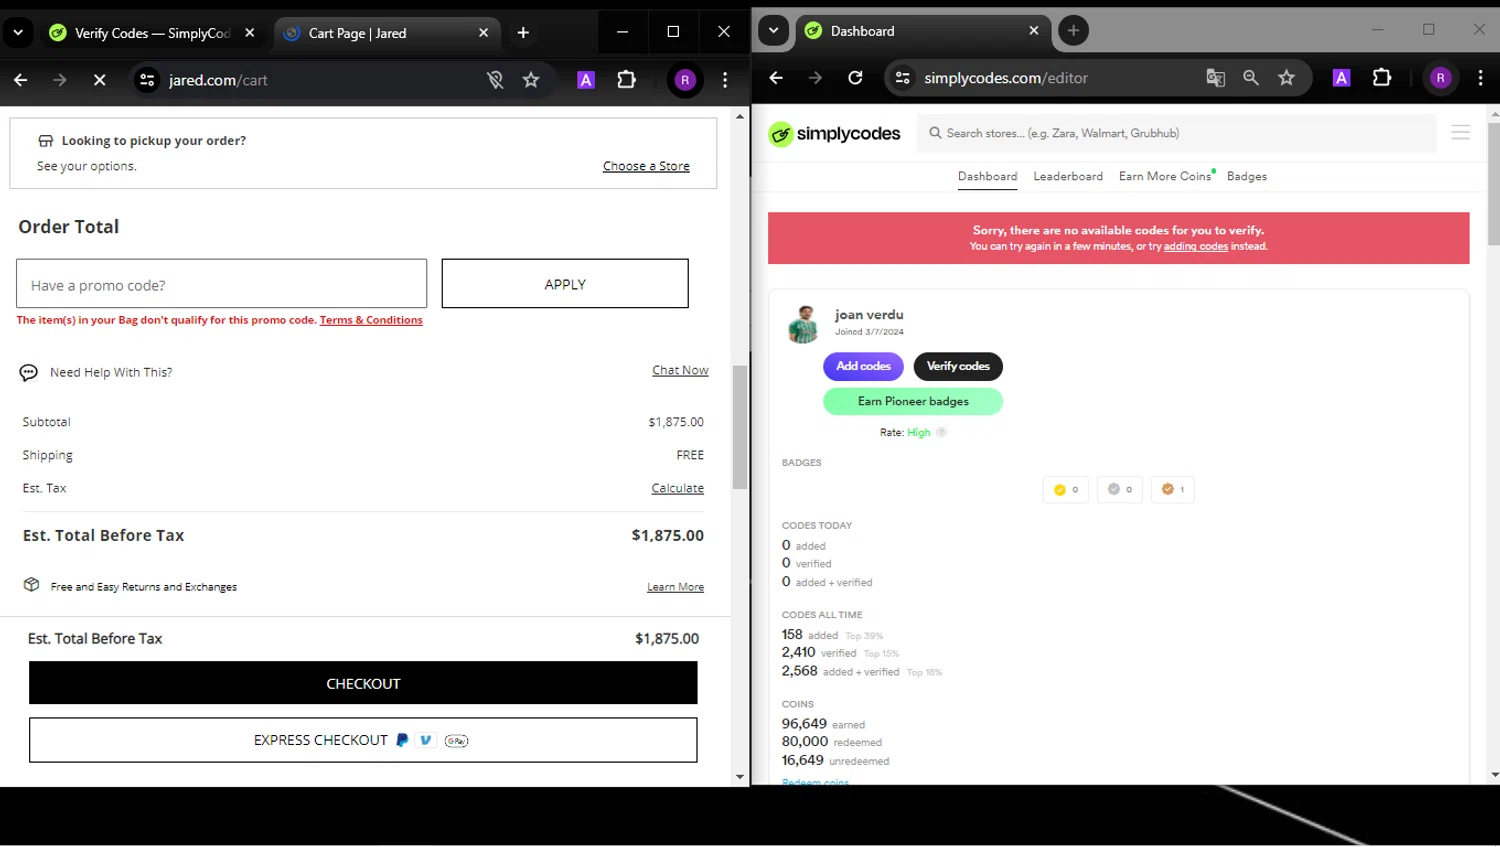The width and height of the screenshot is (1500, 847).
Task: Open the Earn More Coins tab
Action: click(1165, 177)
